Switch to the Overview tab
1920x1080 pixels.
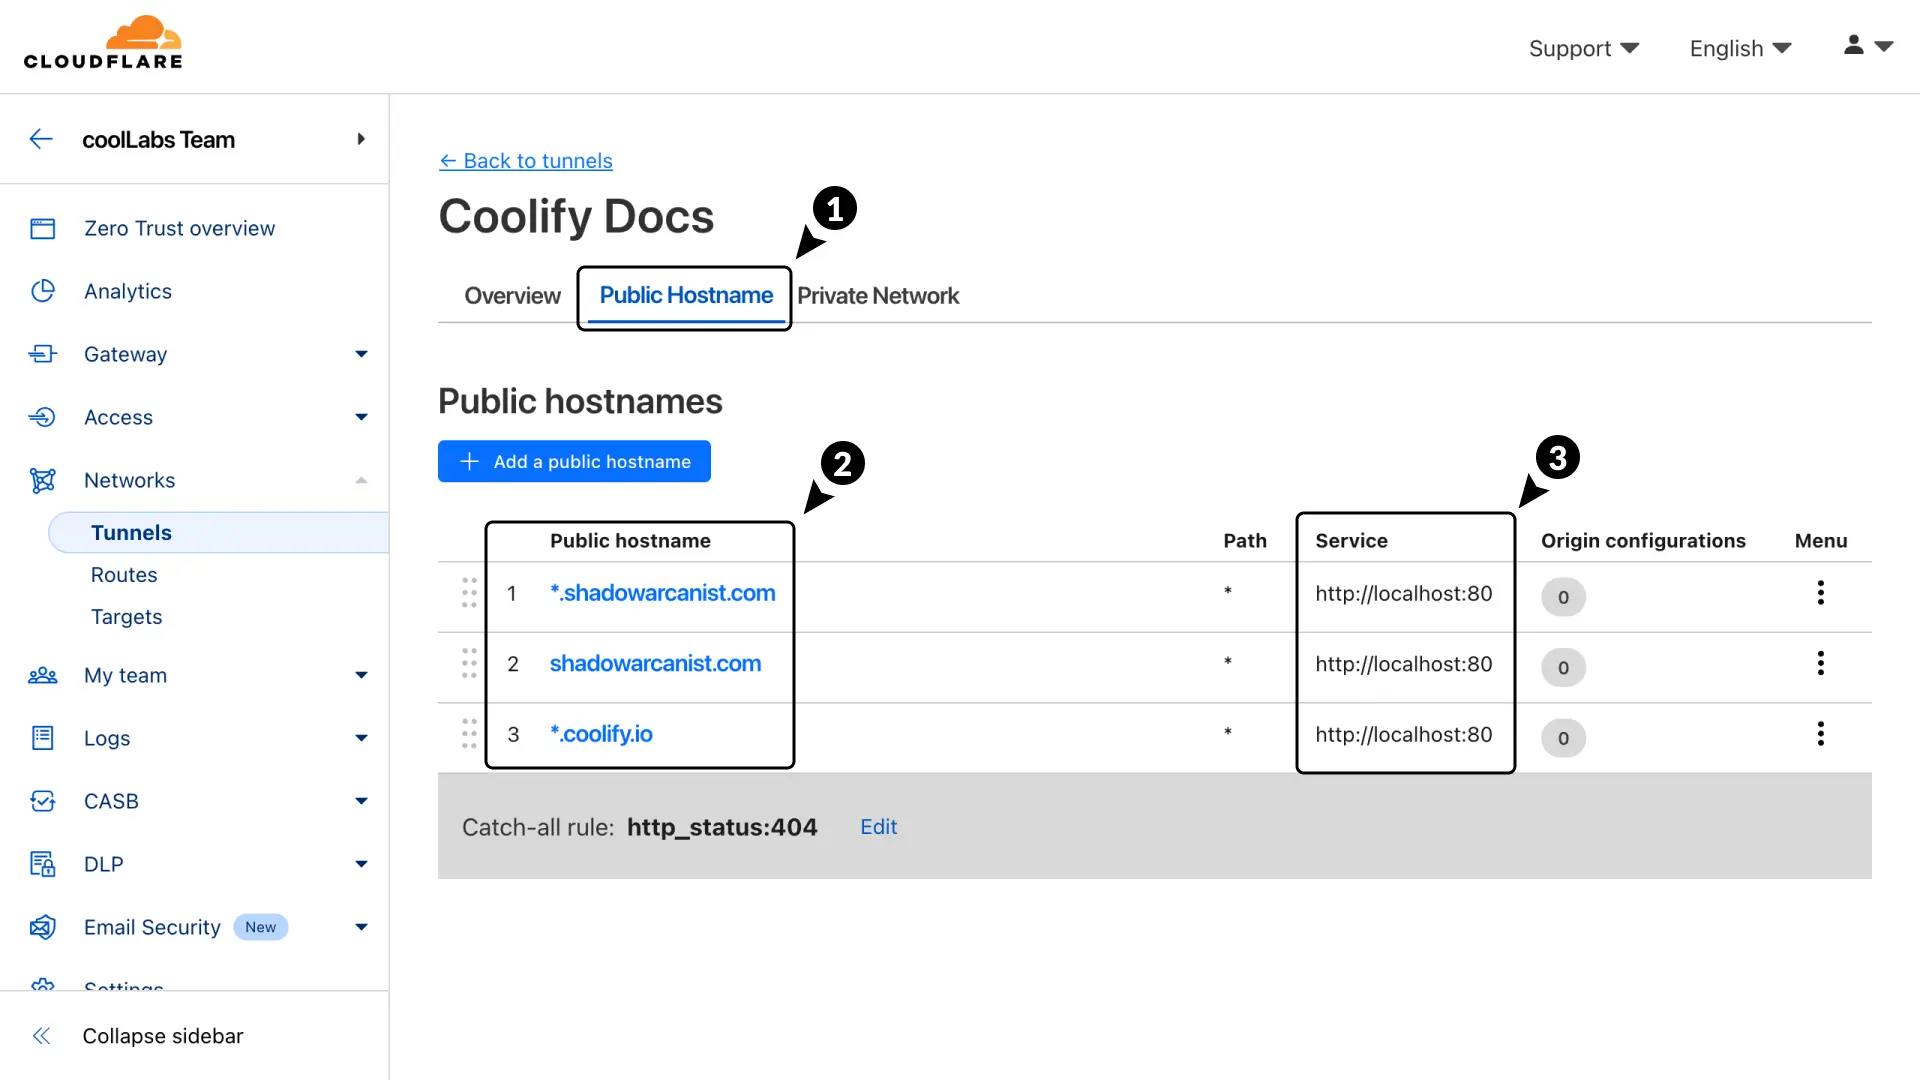pos(512,296)
